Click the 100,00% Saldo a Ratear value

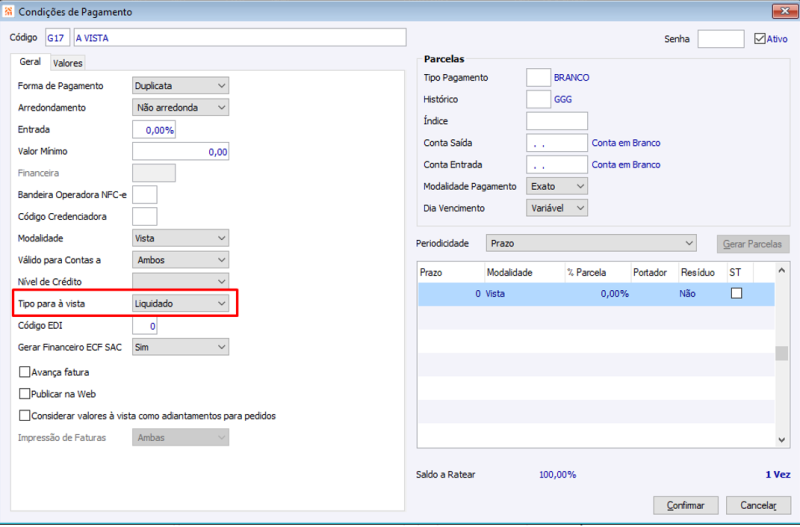tap(558, 474)
